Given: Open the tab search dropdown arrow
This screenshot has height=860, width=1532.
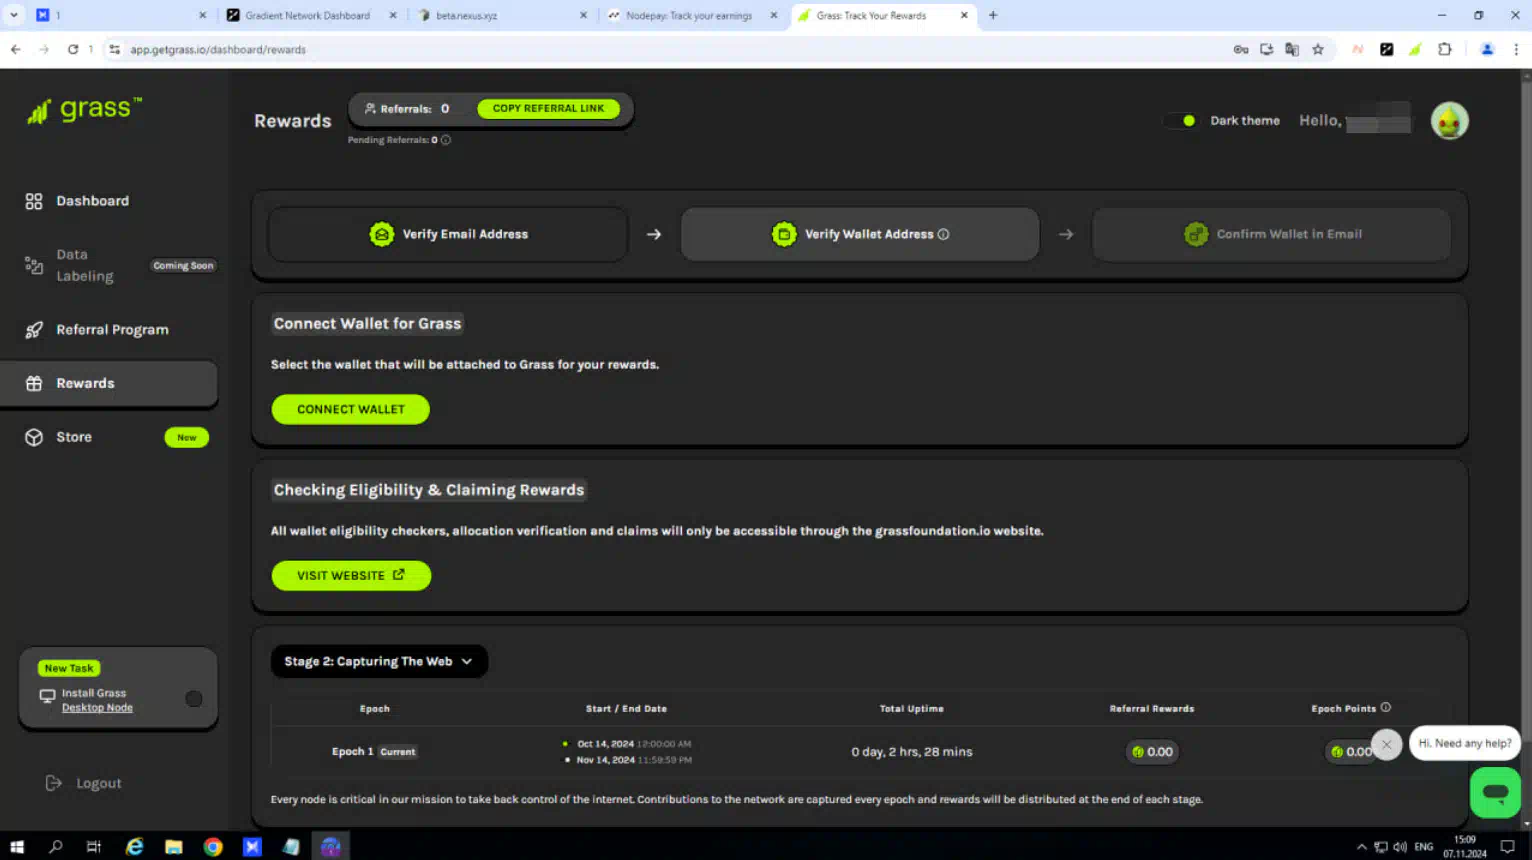Looking at the screenshot, I should tap(14, 15).
